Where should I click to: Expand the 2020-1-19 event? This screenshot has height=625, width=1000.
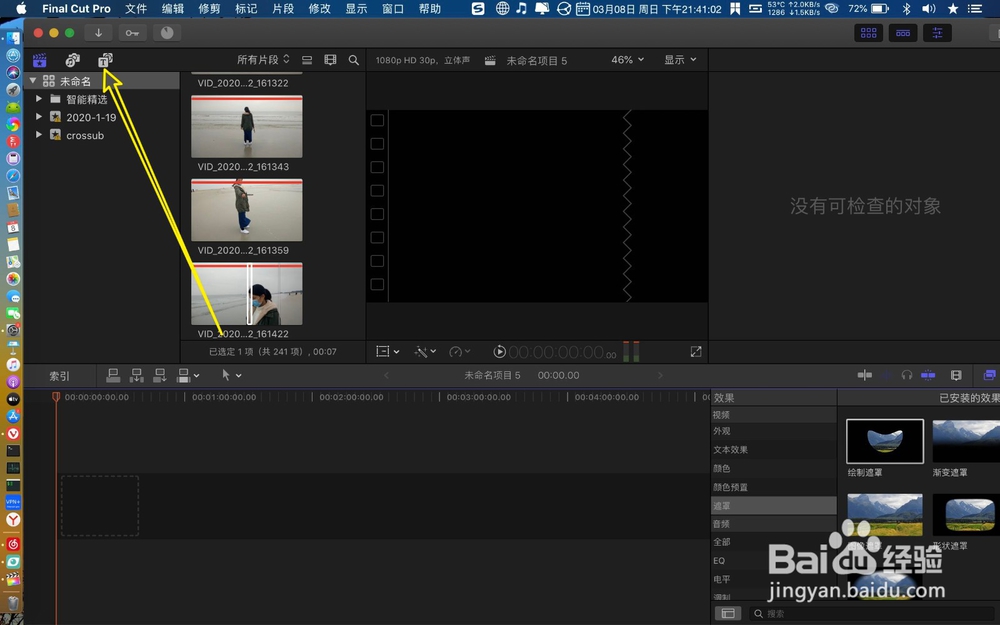coord(39,117)
